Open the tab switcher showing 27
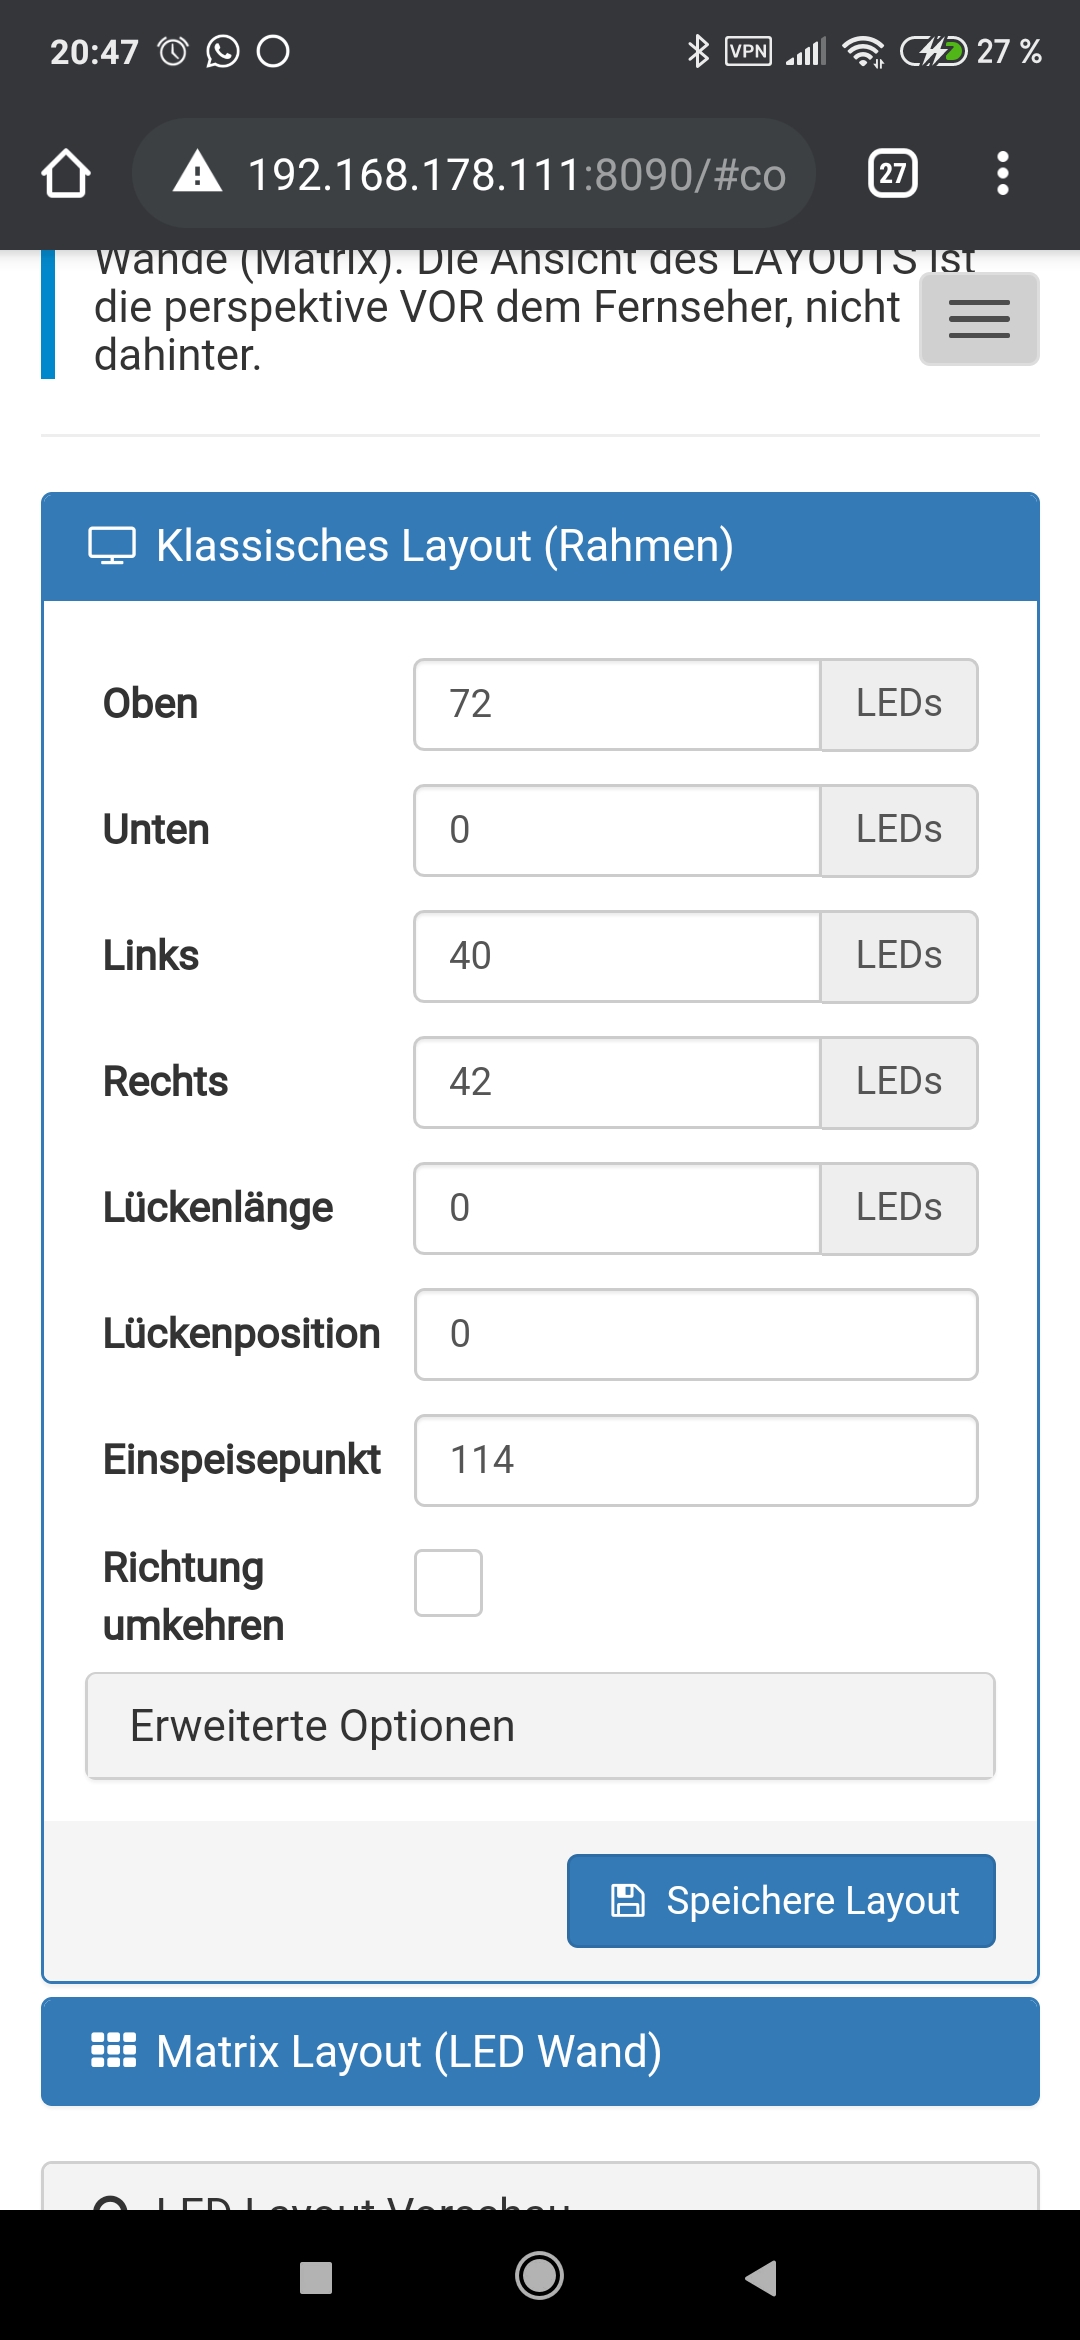This screenshot has width=1080, height=2340. 892,174
